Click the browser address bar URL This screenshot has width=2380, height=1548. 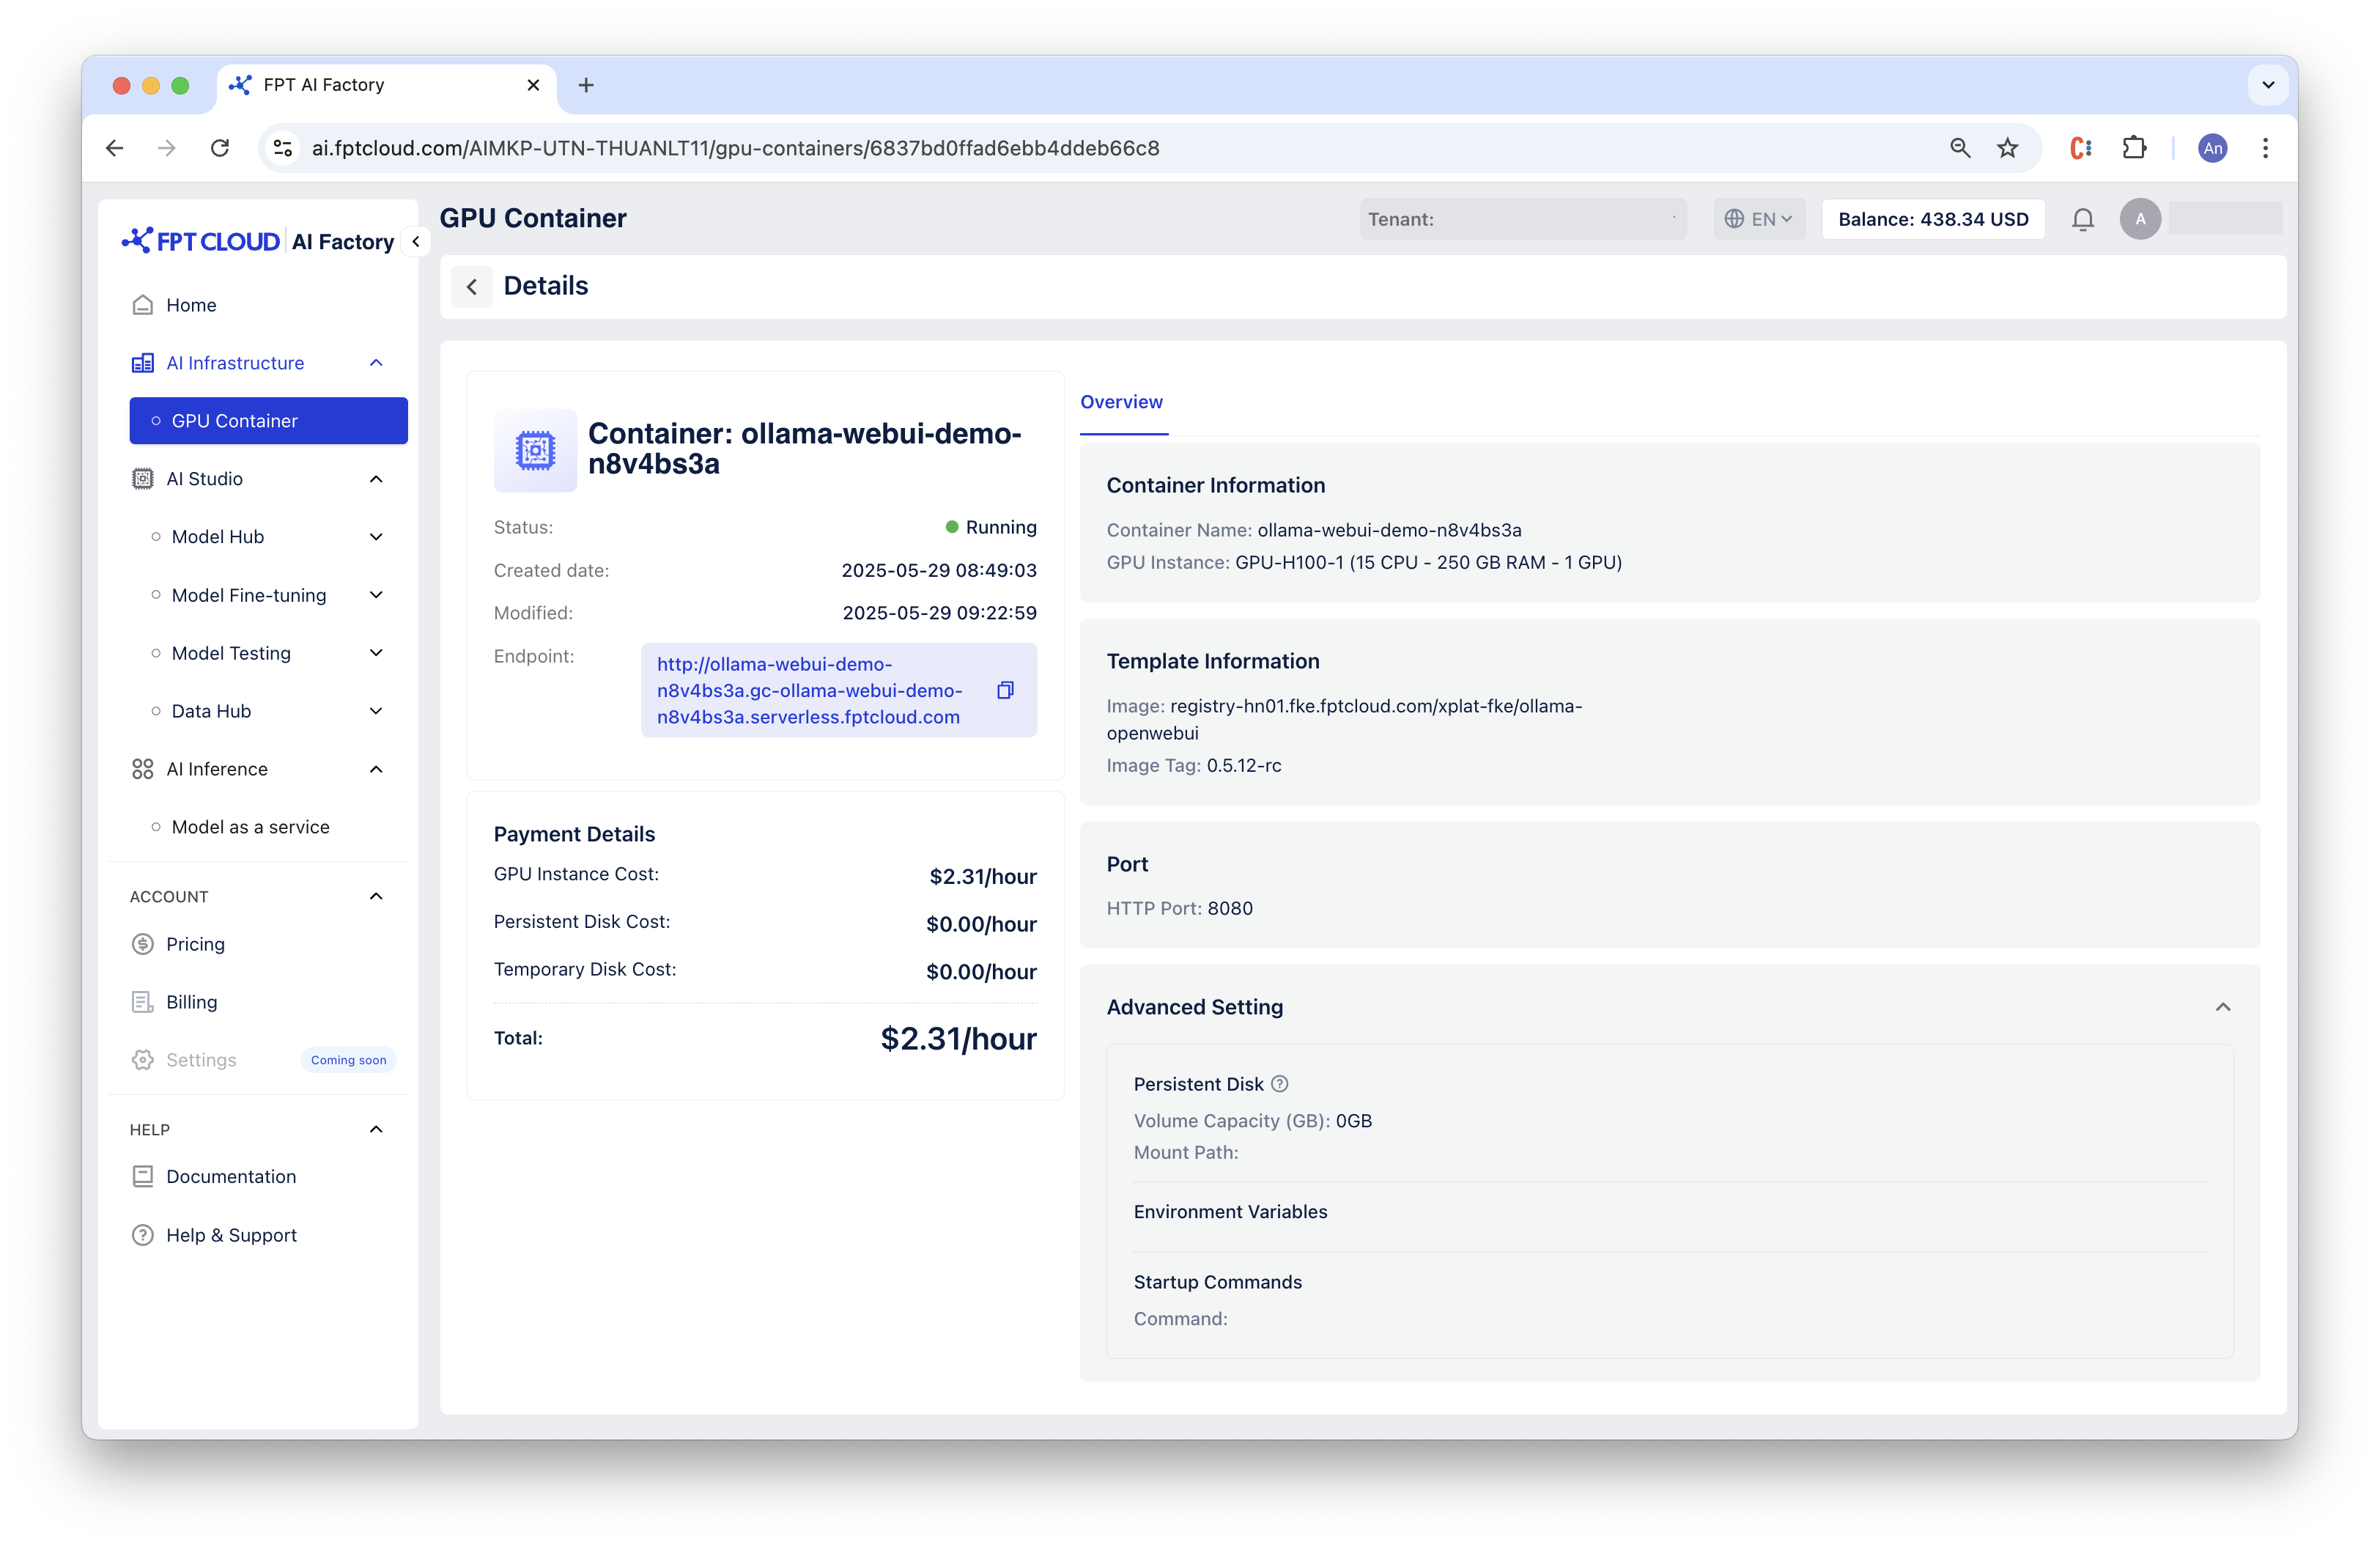735,148
